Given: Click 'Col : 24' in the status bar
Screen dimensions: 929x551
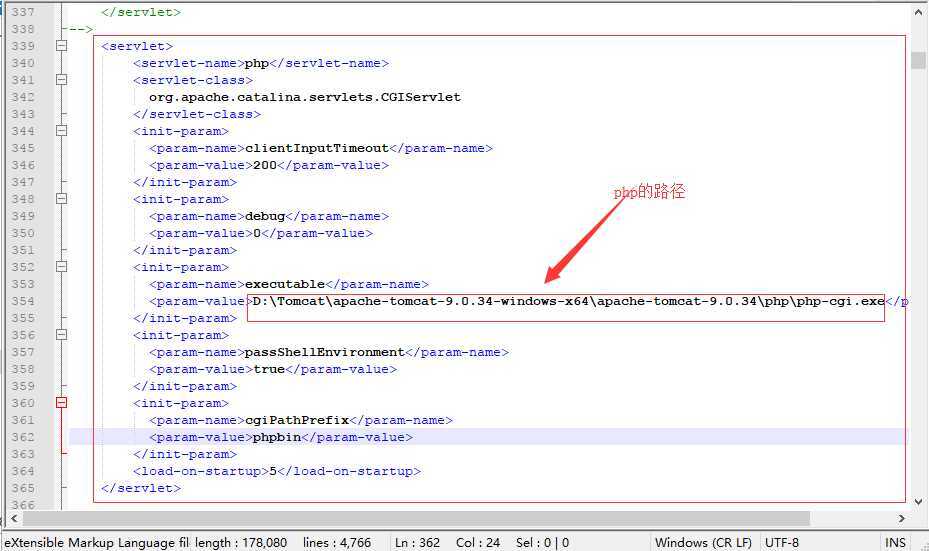Looking at the screenshot, I should point(478,542).
